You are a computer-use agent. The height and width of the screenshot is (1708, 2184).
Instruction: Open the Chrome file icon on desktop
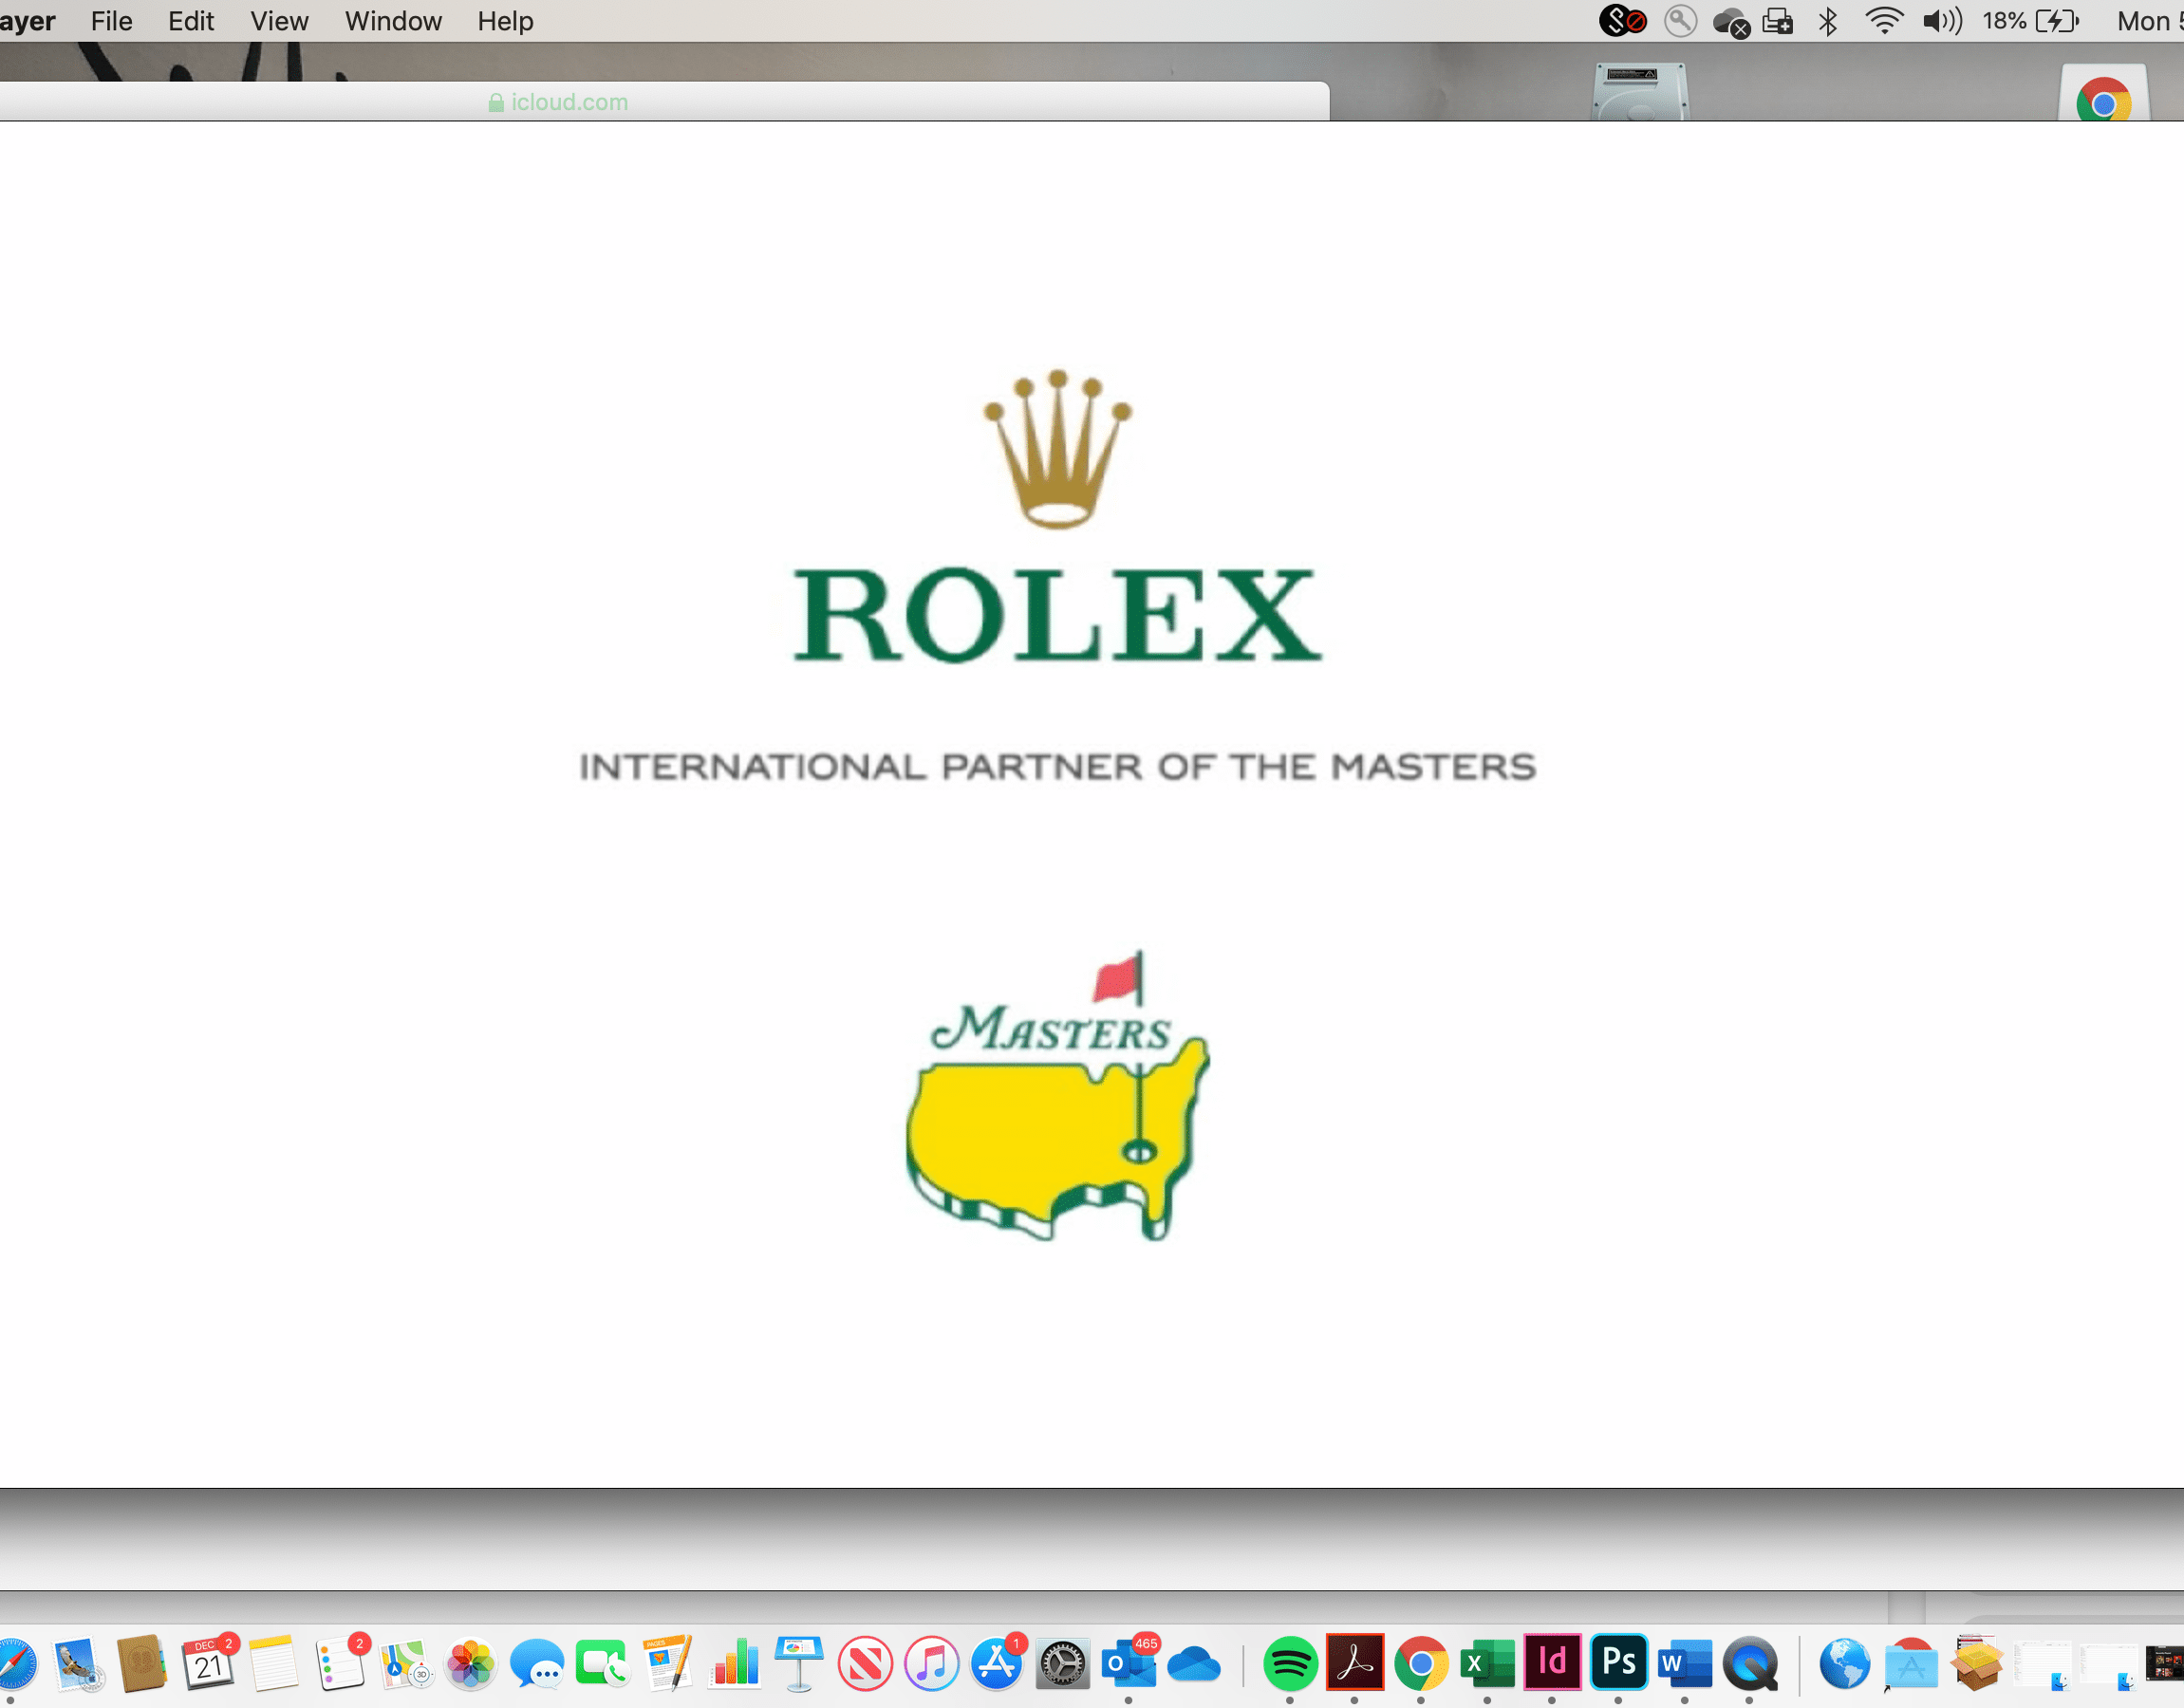click(x=2103, y=94)
